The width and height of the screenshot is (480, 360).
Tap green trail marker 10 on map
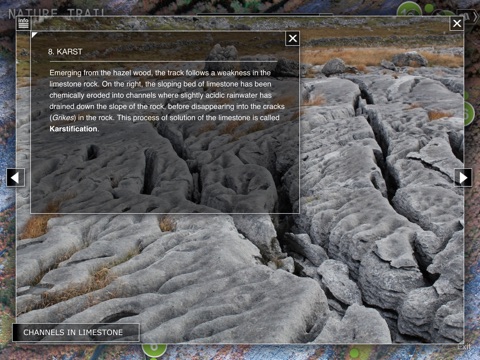click(408, 9)
